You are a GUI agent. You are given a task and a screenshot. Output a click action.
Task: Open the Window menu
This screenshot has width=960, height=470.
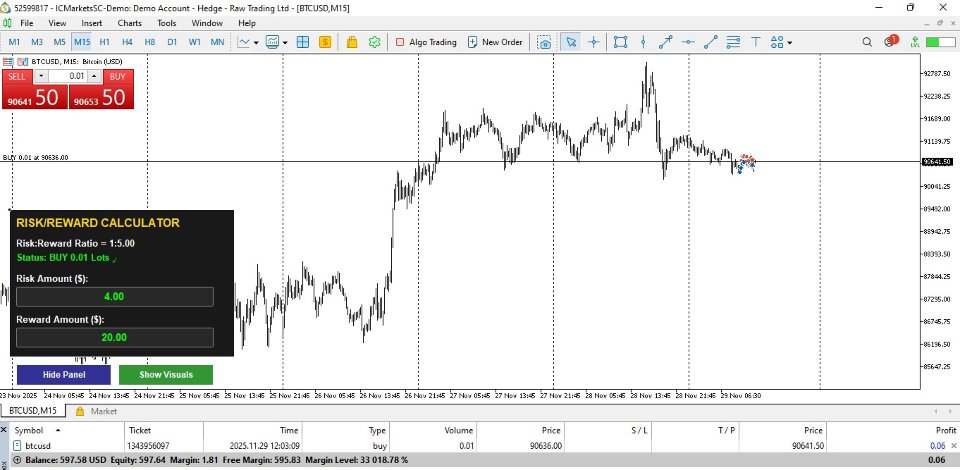pyautogui.click(x=207, y=23)
